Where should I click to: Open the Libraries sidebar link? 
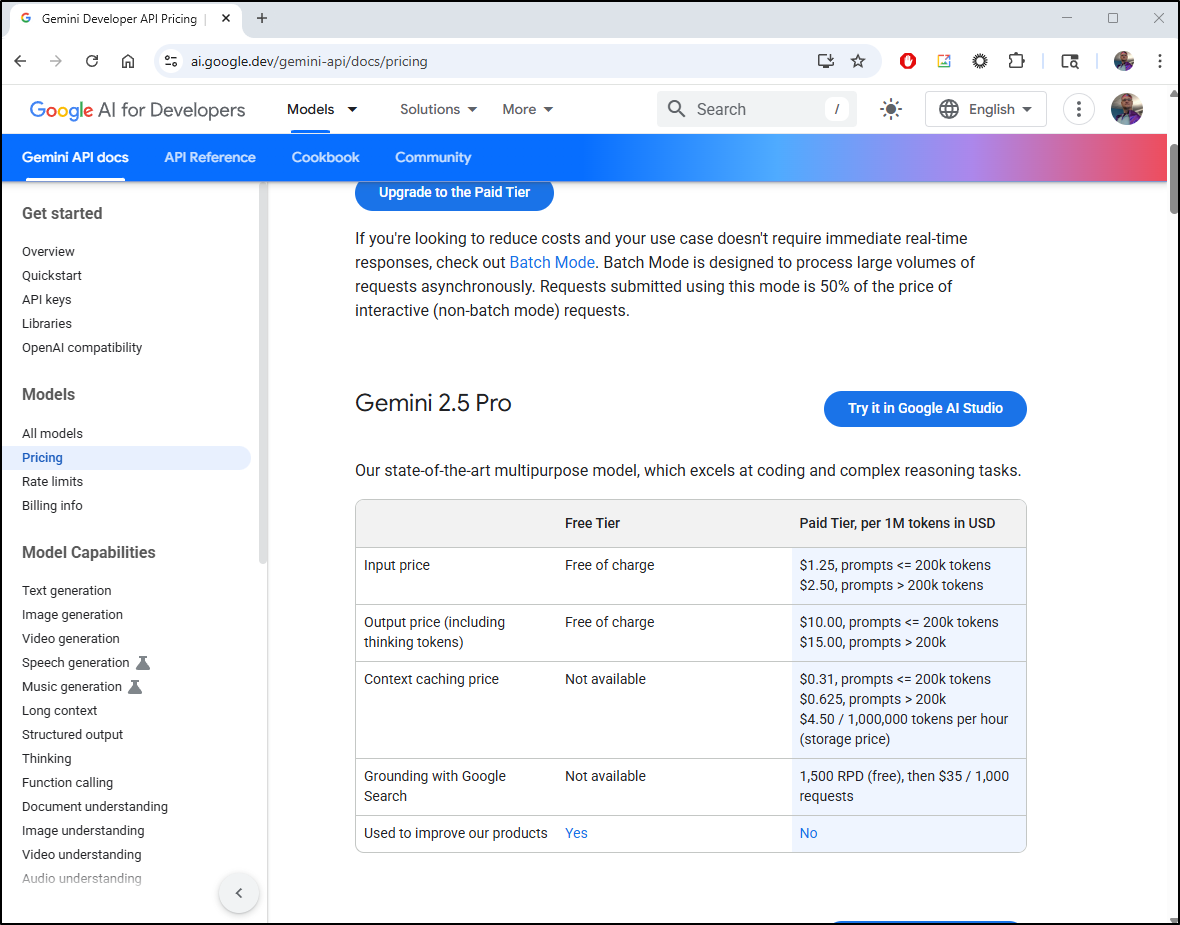click(47, 324)
